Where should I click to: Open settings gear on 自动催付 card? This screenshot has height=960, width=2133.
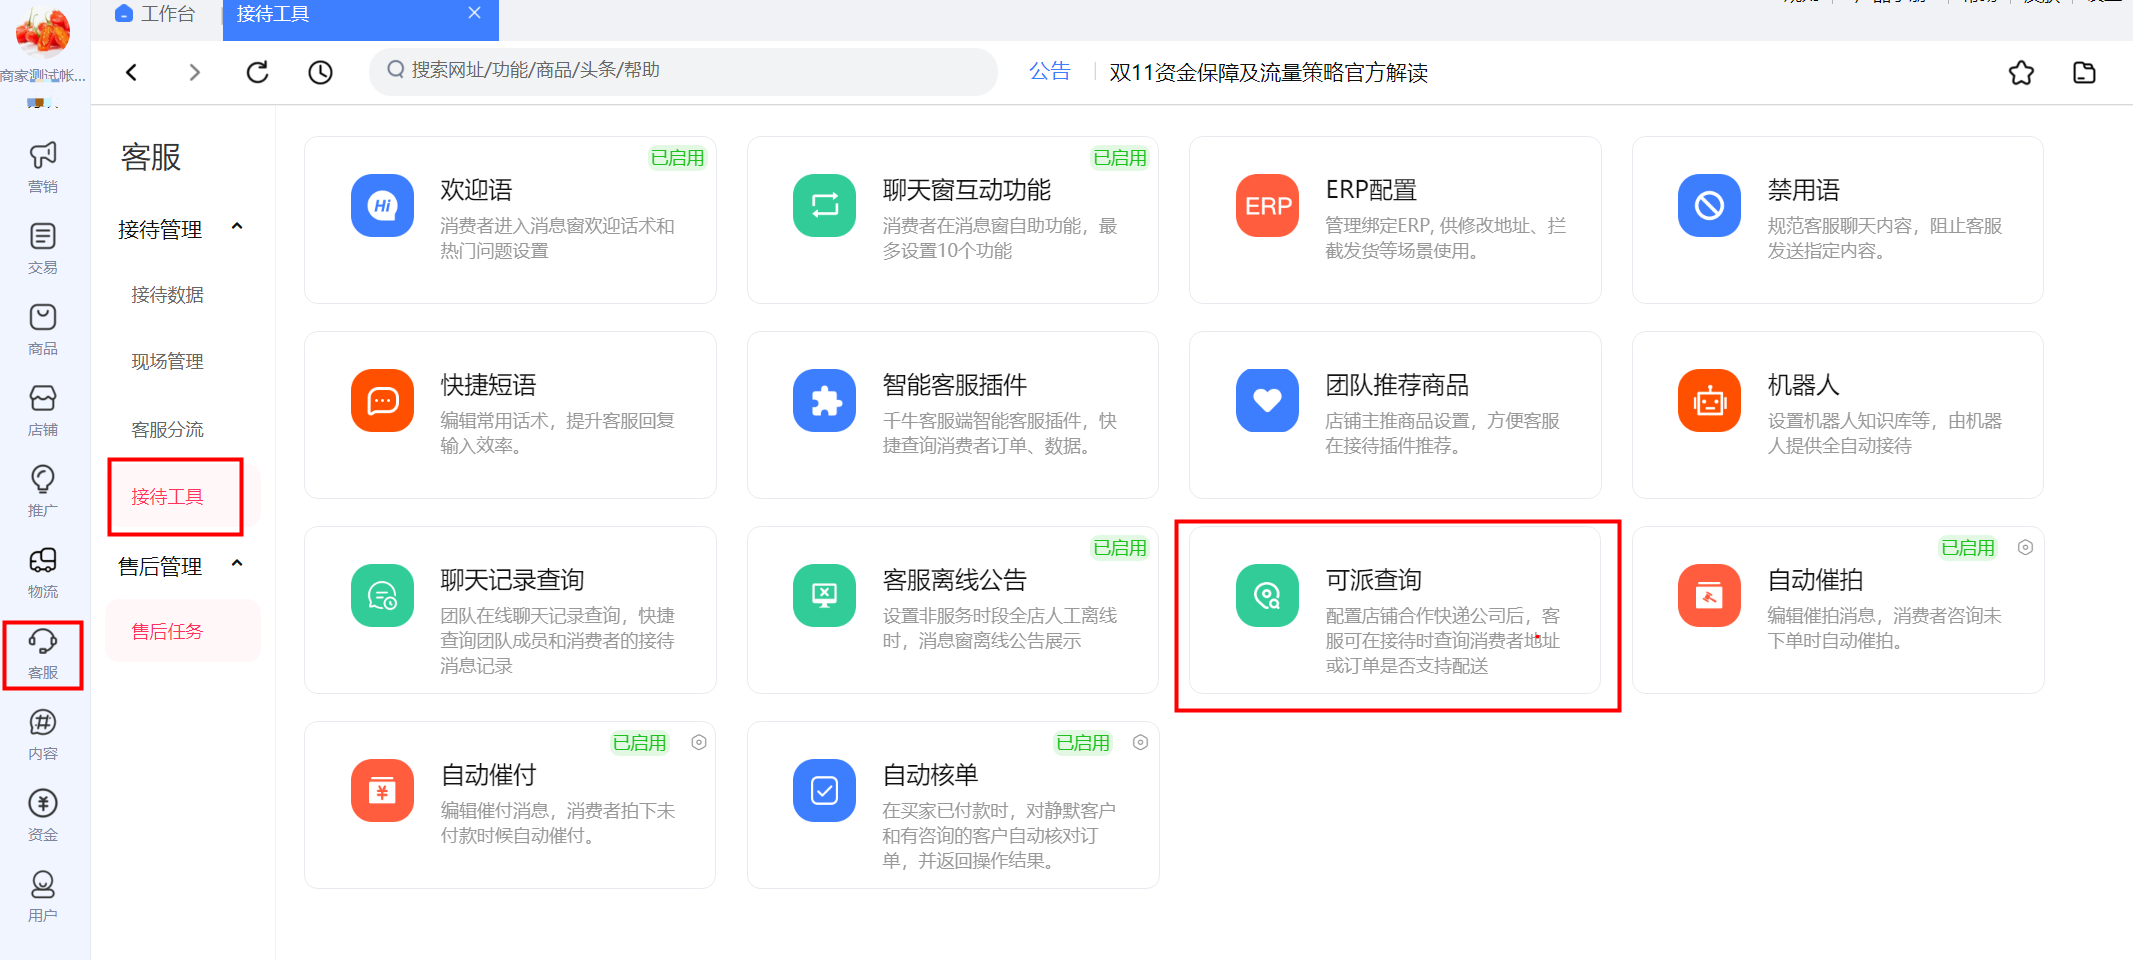(699, 742)
